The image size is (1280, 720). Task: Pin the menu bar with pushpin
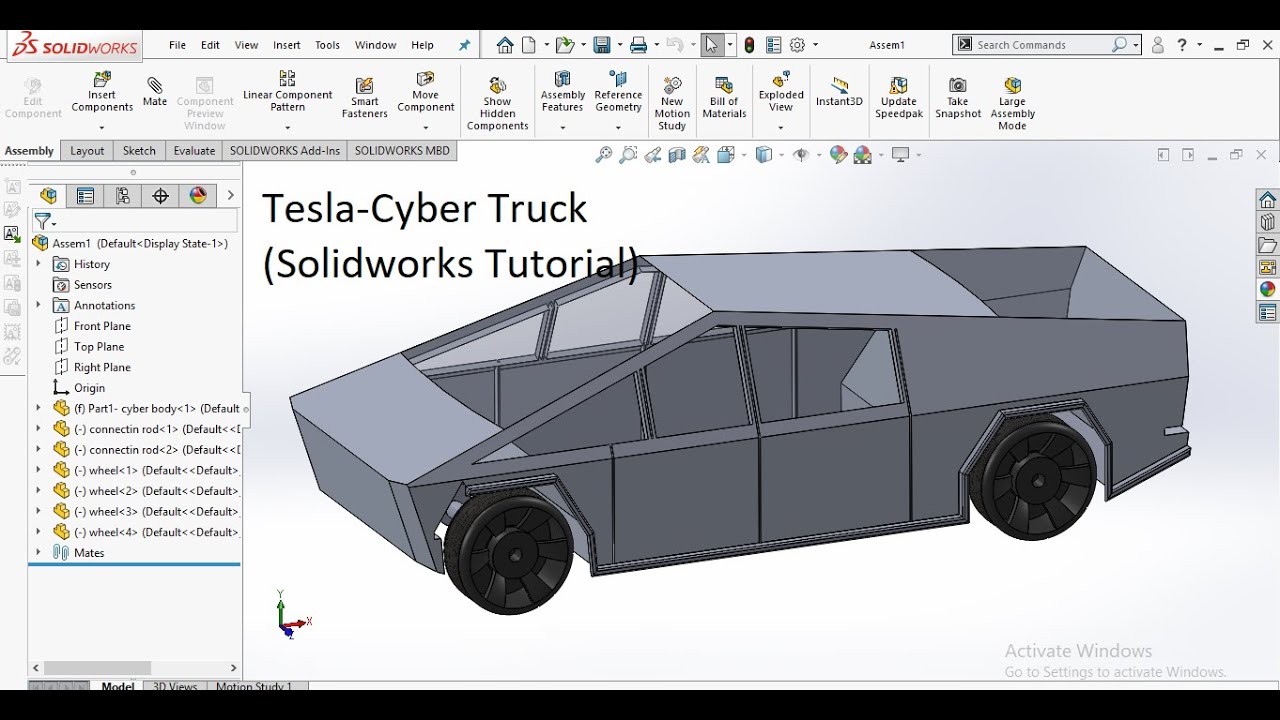click(x=464, y=45)
